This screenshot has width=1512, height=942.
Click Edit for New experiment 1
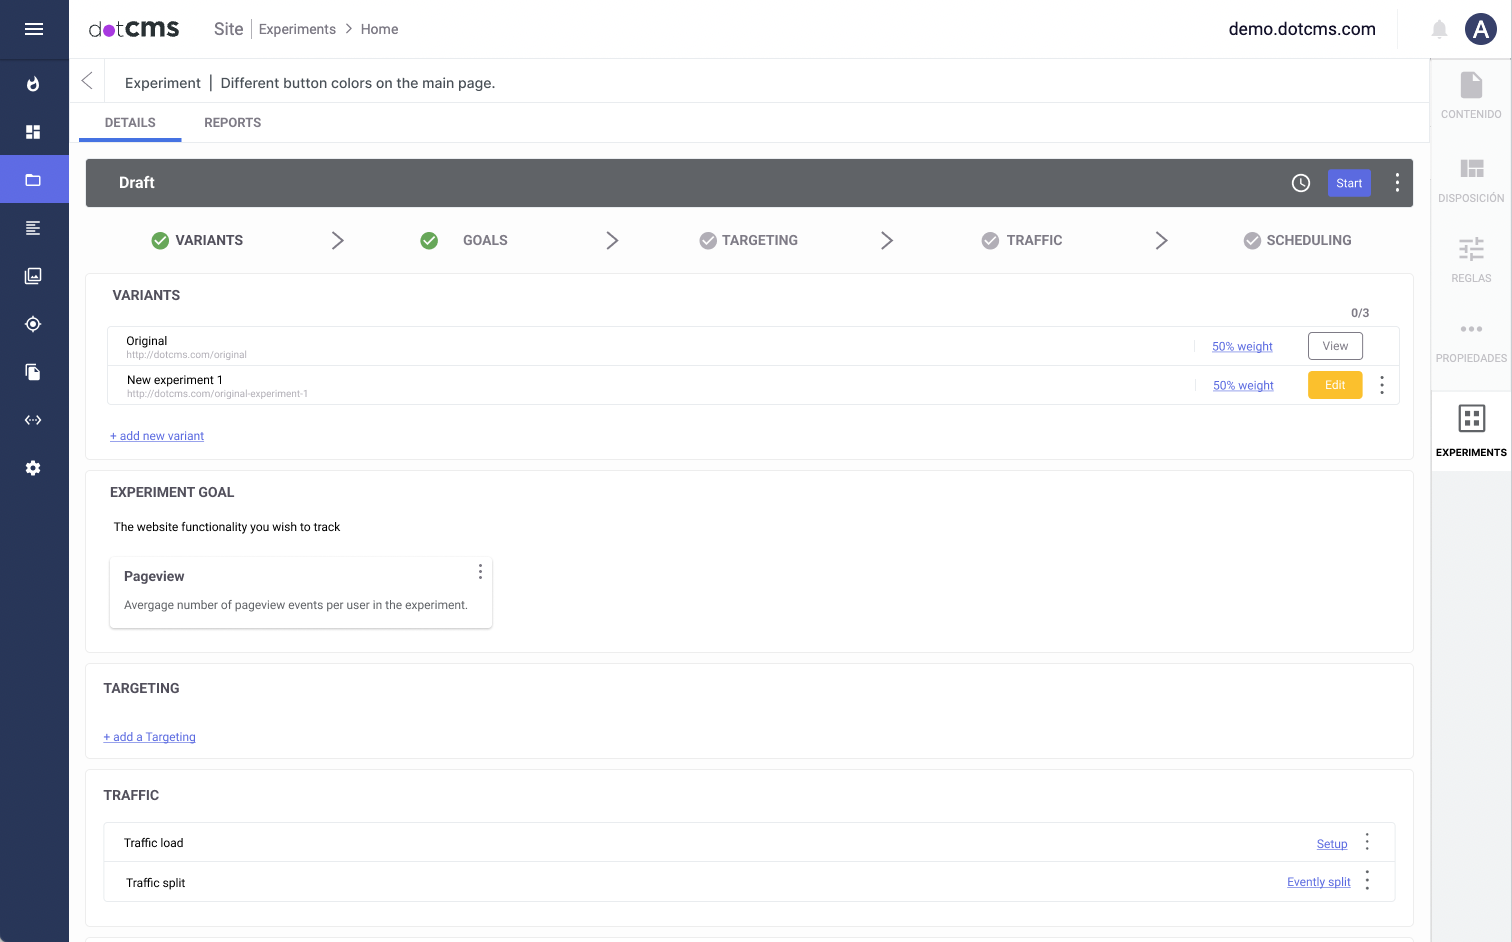coord(1335,385)
